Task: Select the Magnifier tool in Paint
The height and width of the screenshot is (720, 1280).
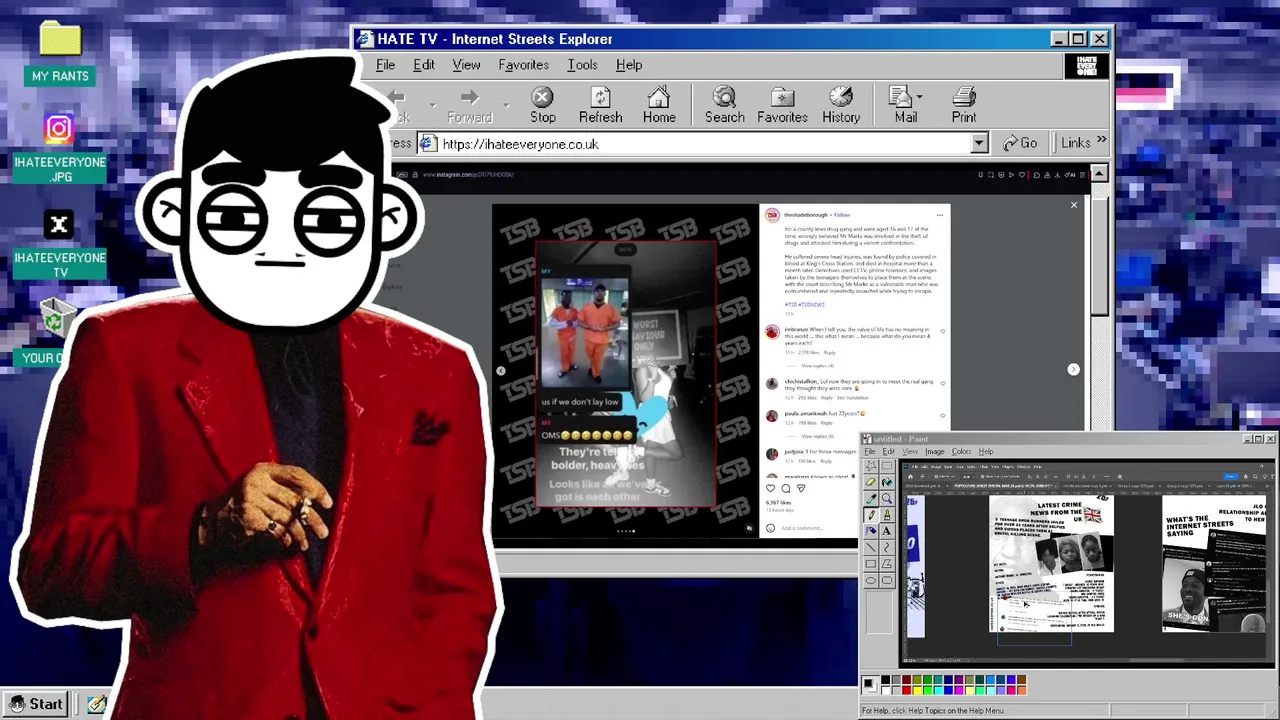Action: tap(887, 498)
